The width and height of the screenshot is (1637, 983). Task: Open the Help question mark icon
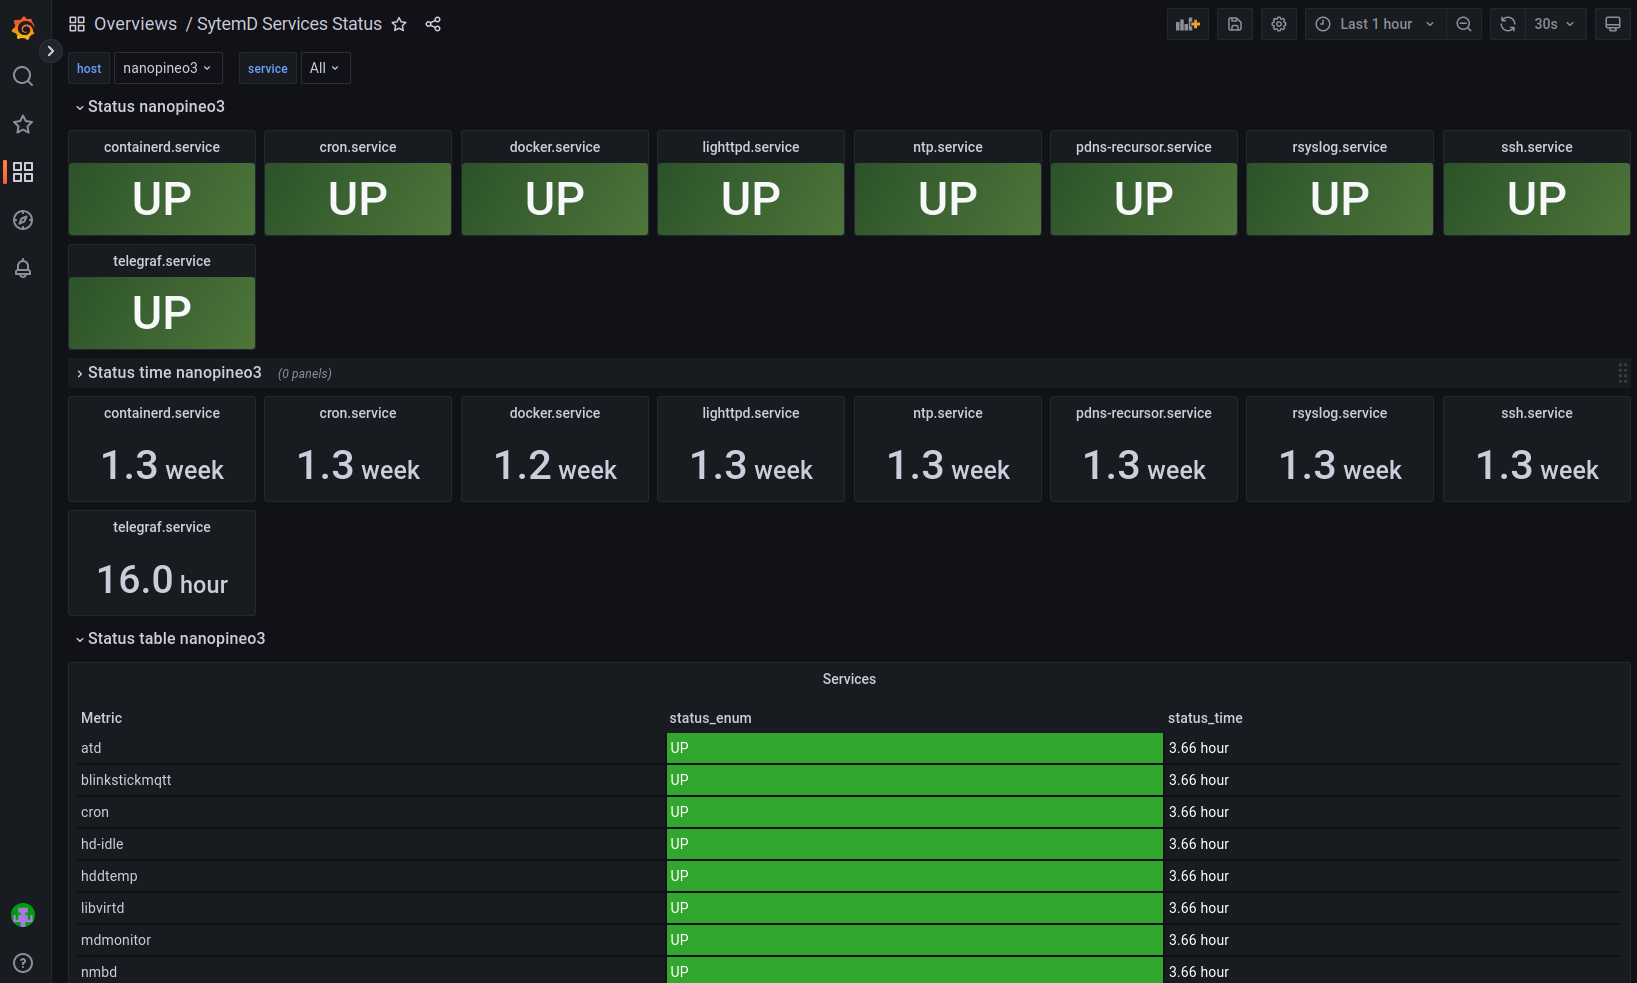(x=23, y=963)
